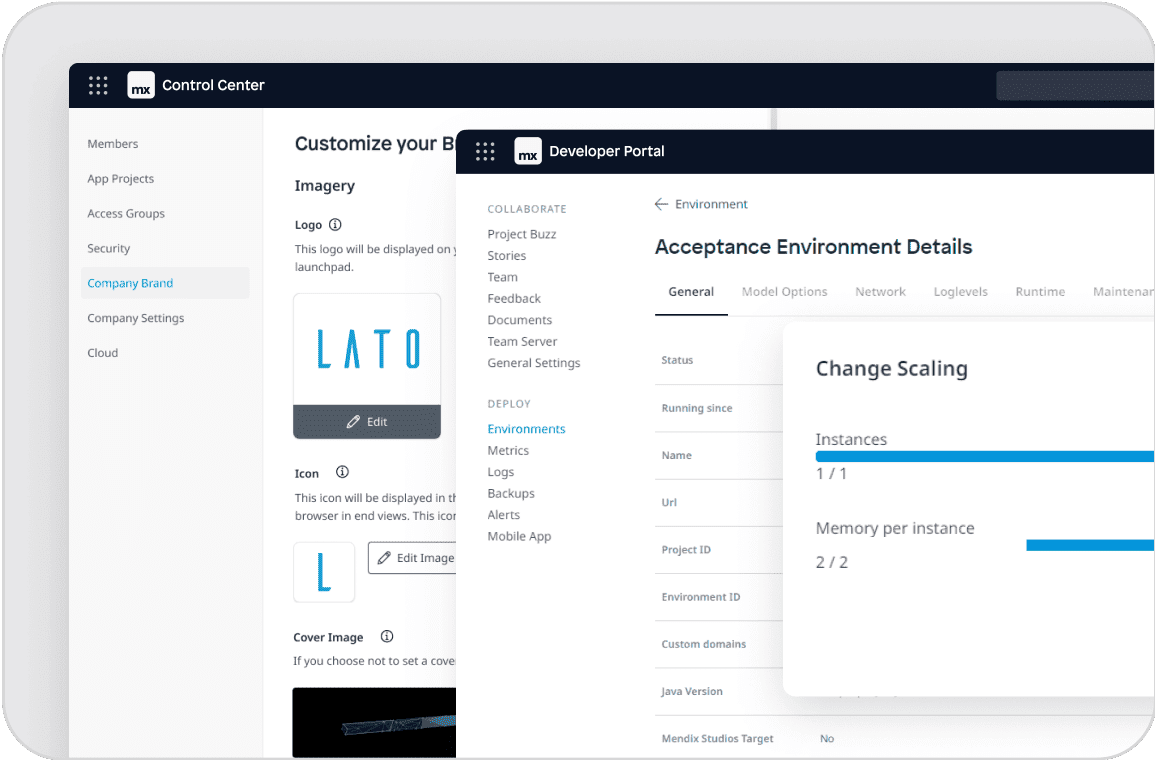
Task: Open the Developer Portal app switcher grid
Action: (485, 151)
